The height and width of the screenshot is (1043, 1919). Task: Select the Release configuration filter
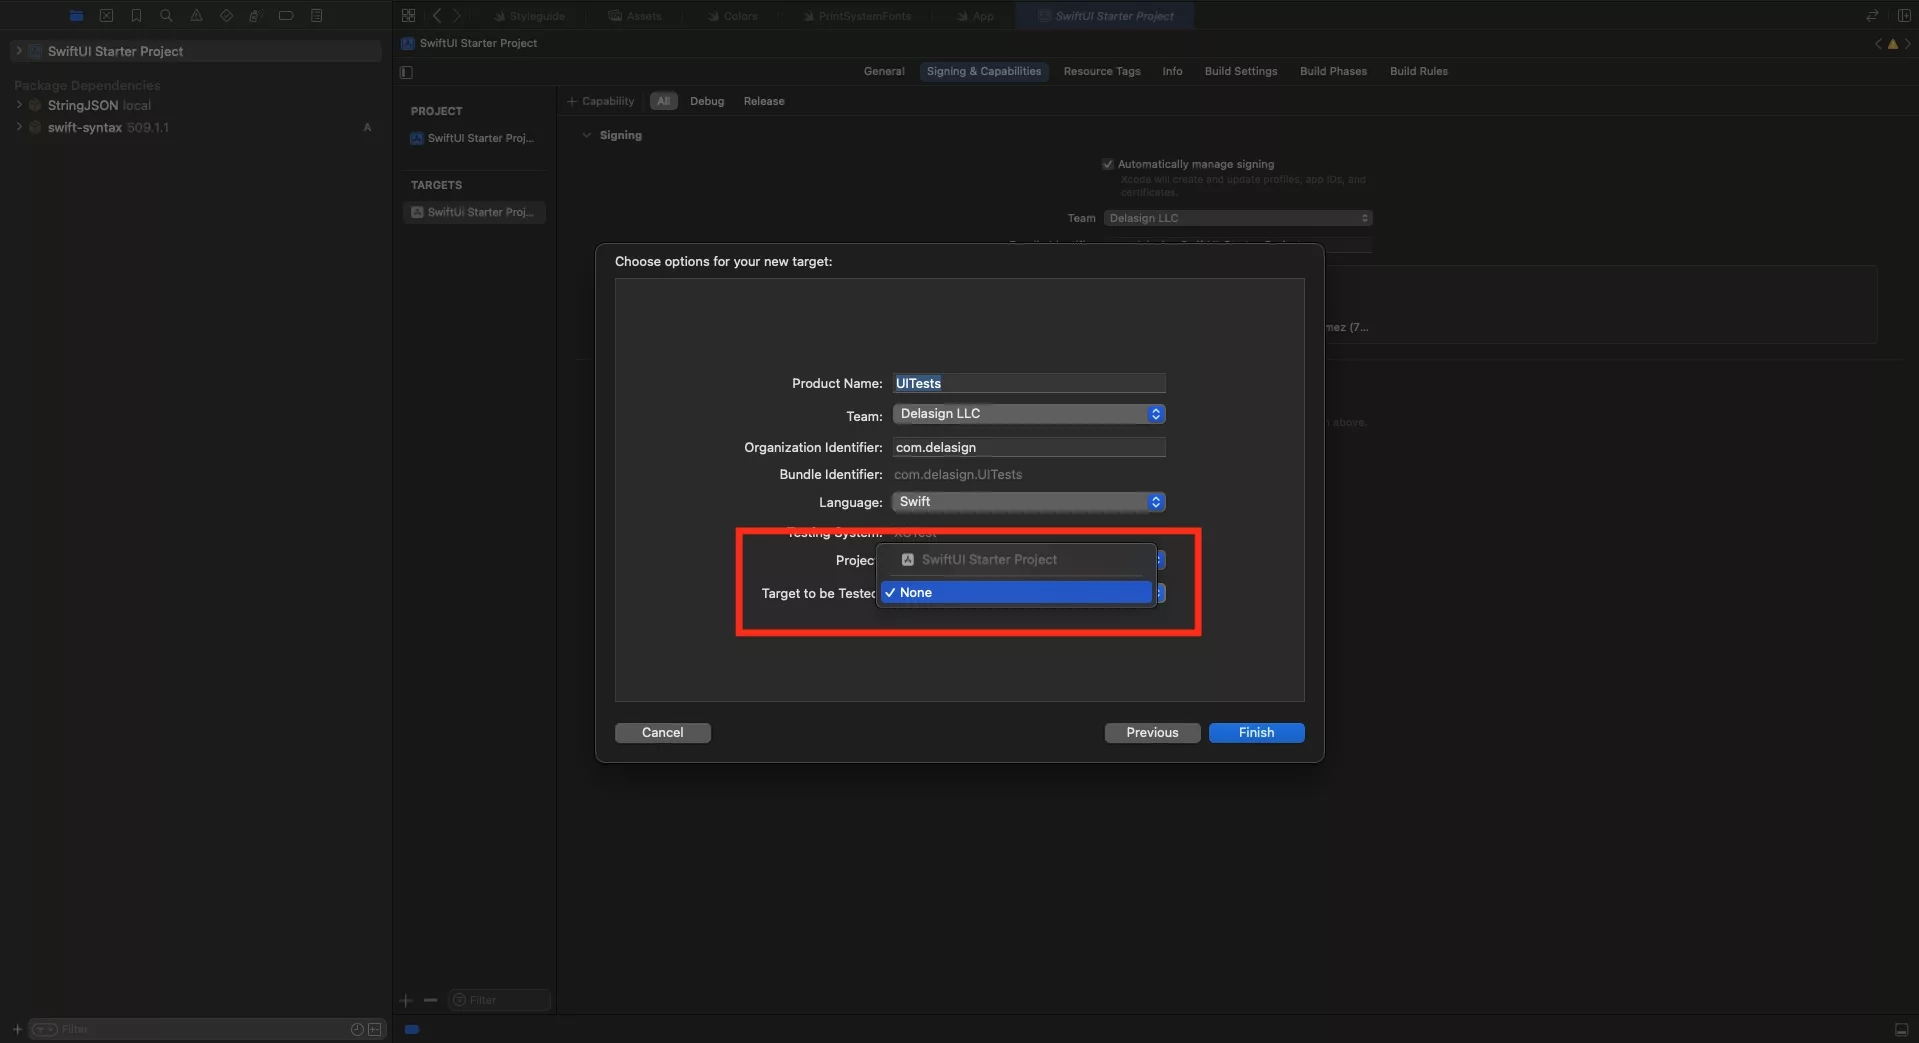764,101
